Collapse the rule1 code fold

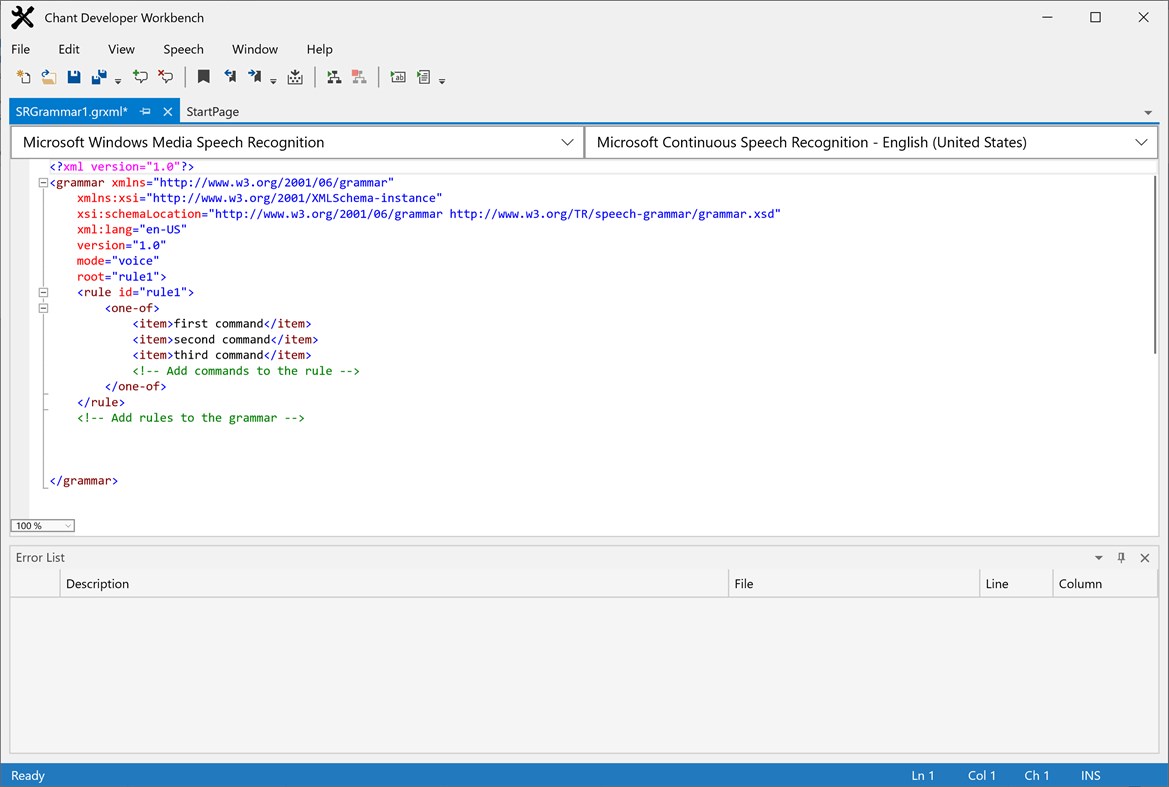pos(43,292)
